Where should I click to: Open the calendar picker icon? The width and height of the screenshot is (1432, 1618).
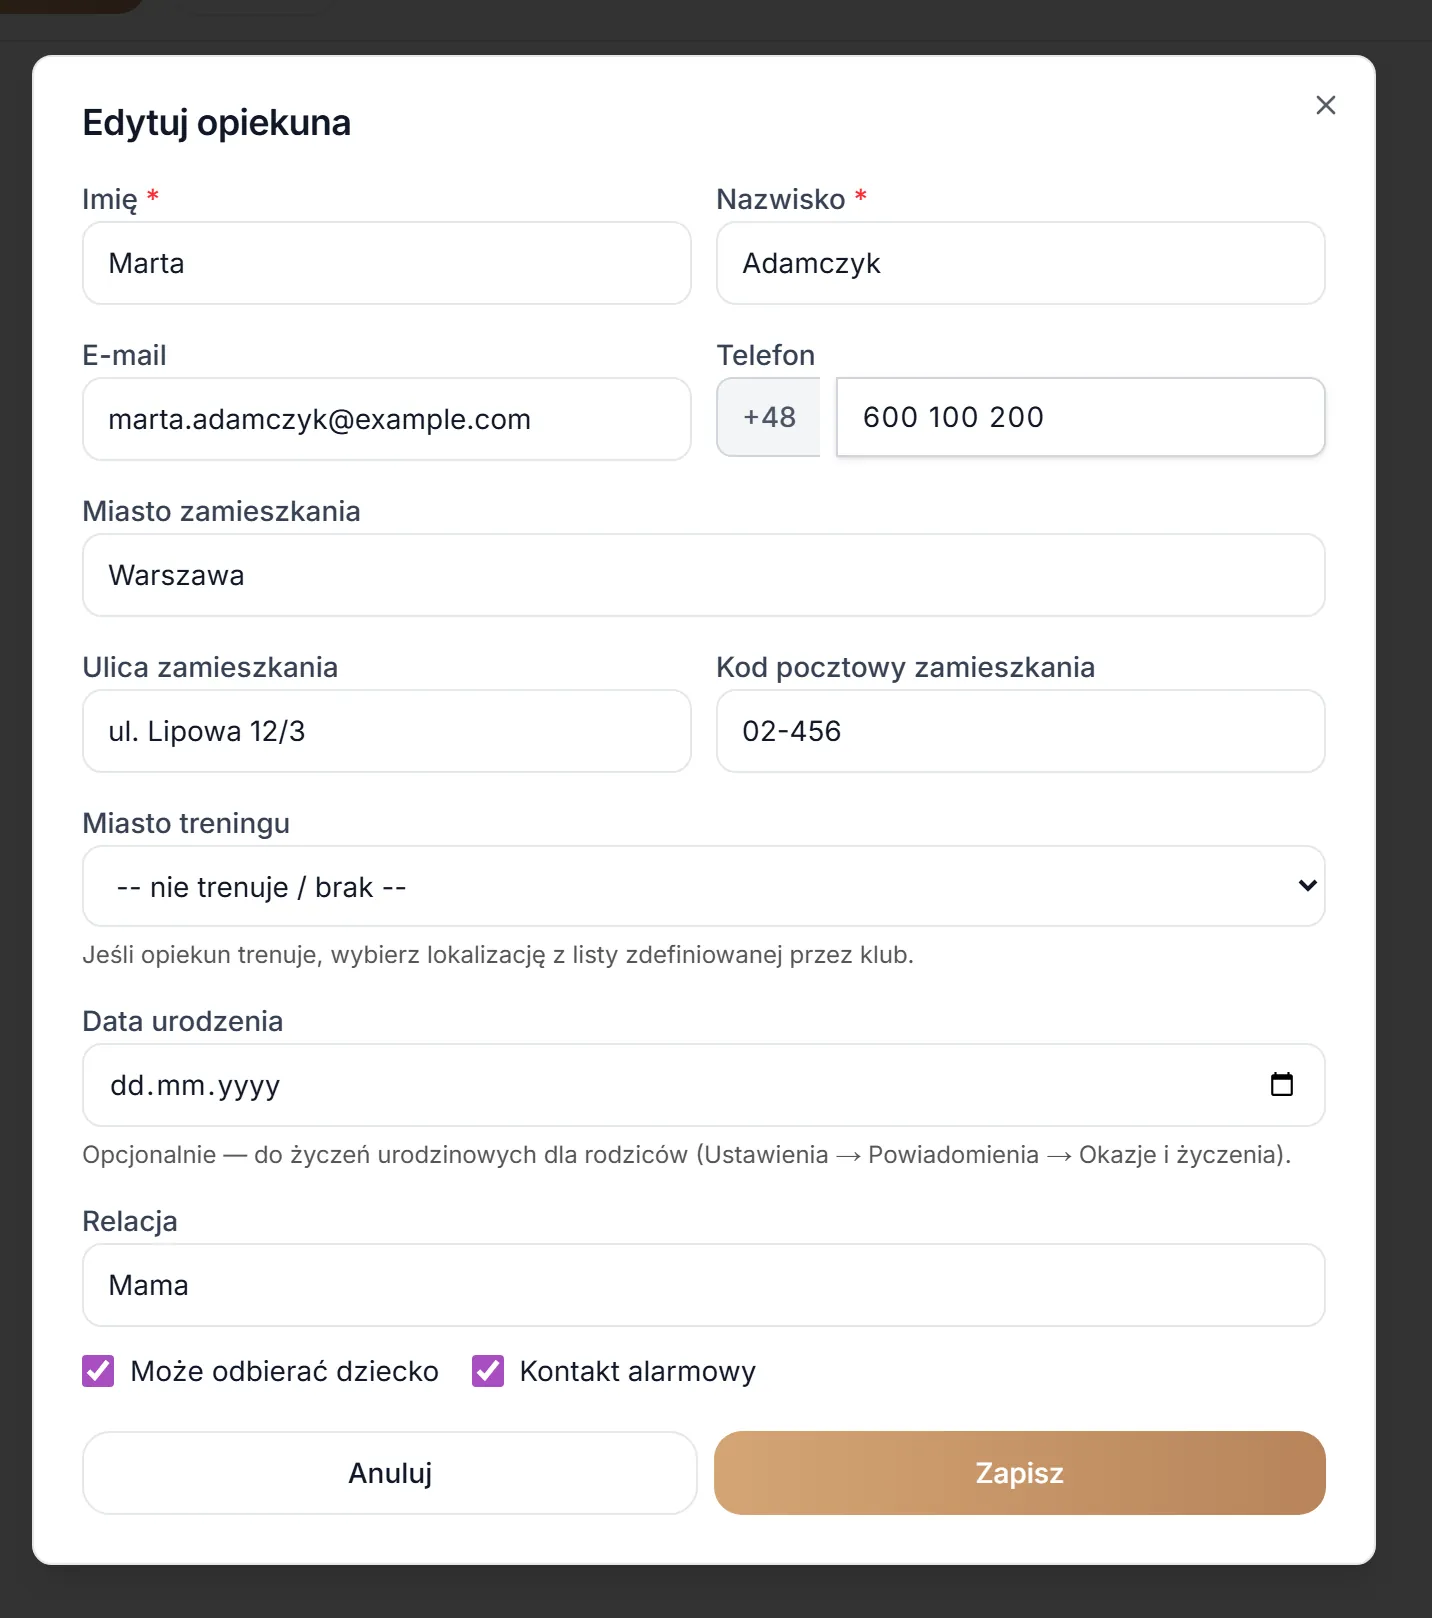click(1282, 1084)
